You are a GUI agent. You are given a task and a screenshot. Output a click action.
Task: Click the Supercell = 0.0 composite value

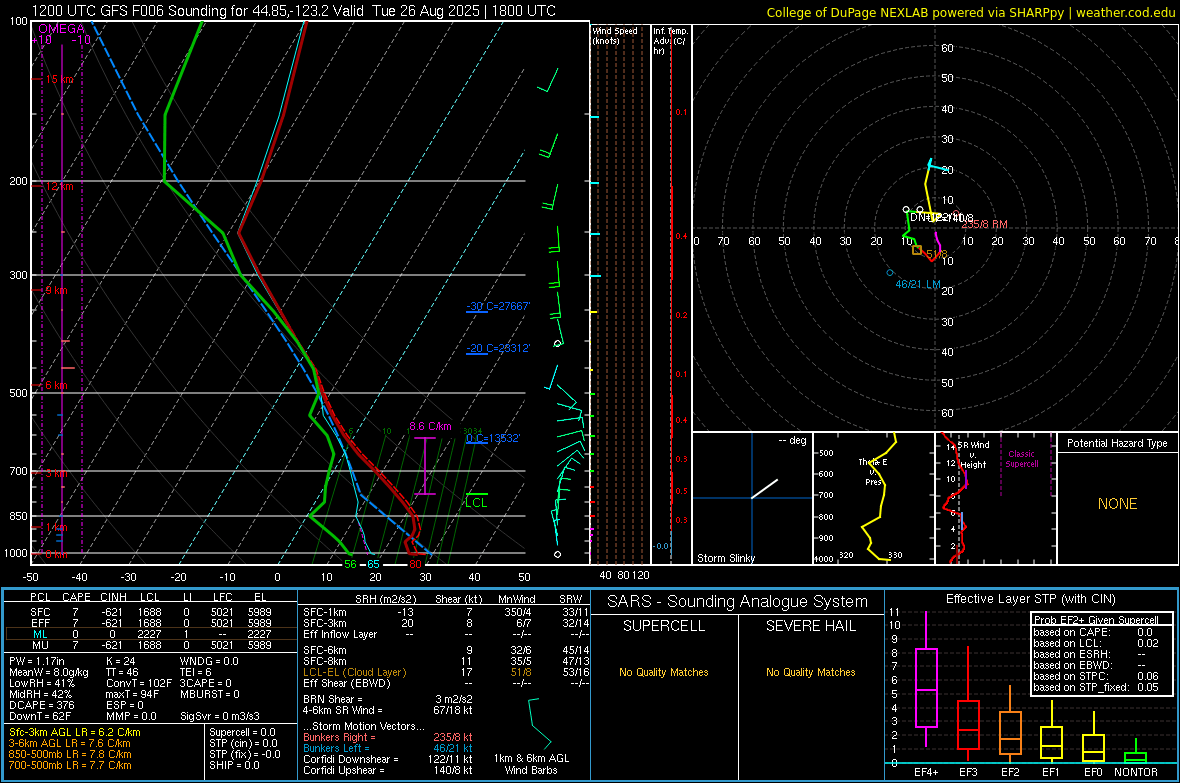(242, 732)
